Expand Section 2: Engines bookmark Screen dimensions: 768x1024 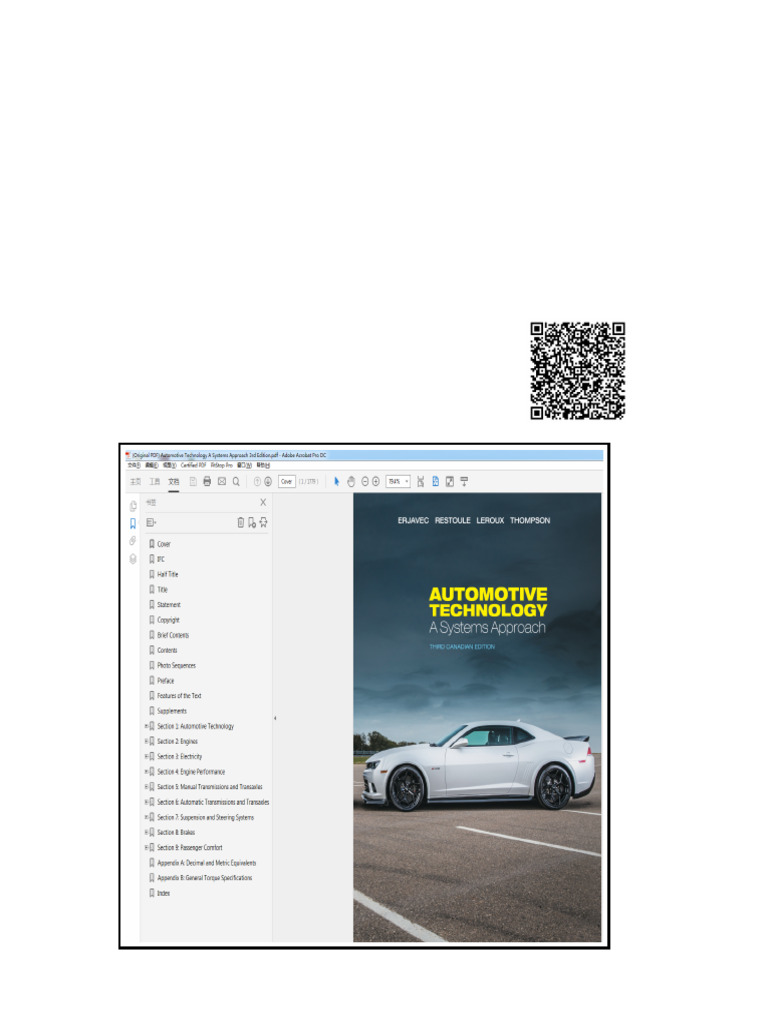click(146, 741)
